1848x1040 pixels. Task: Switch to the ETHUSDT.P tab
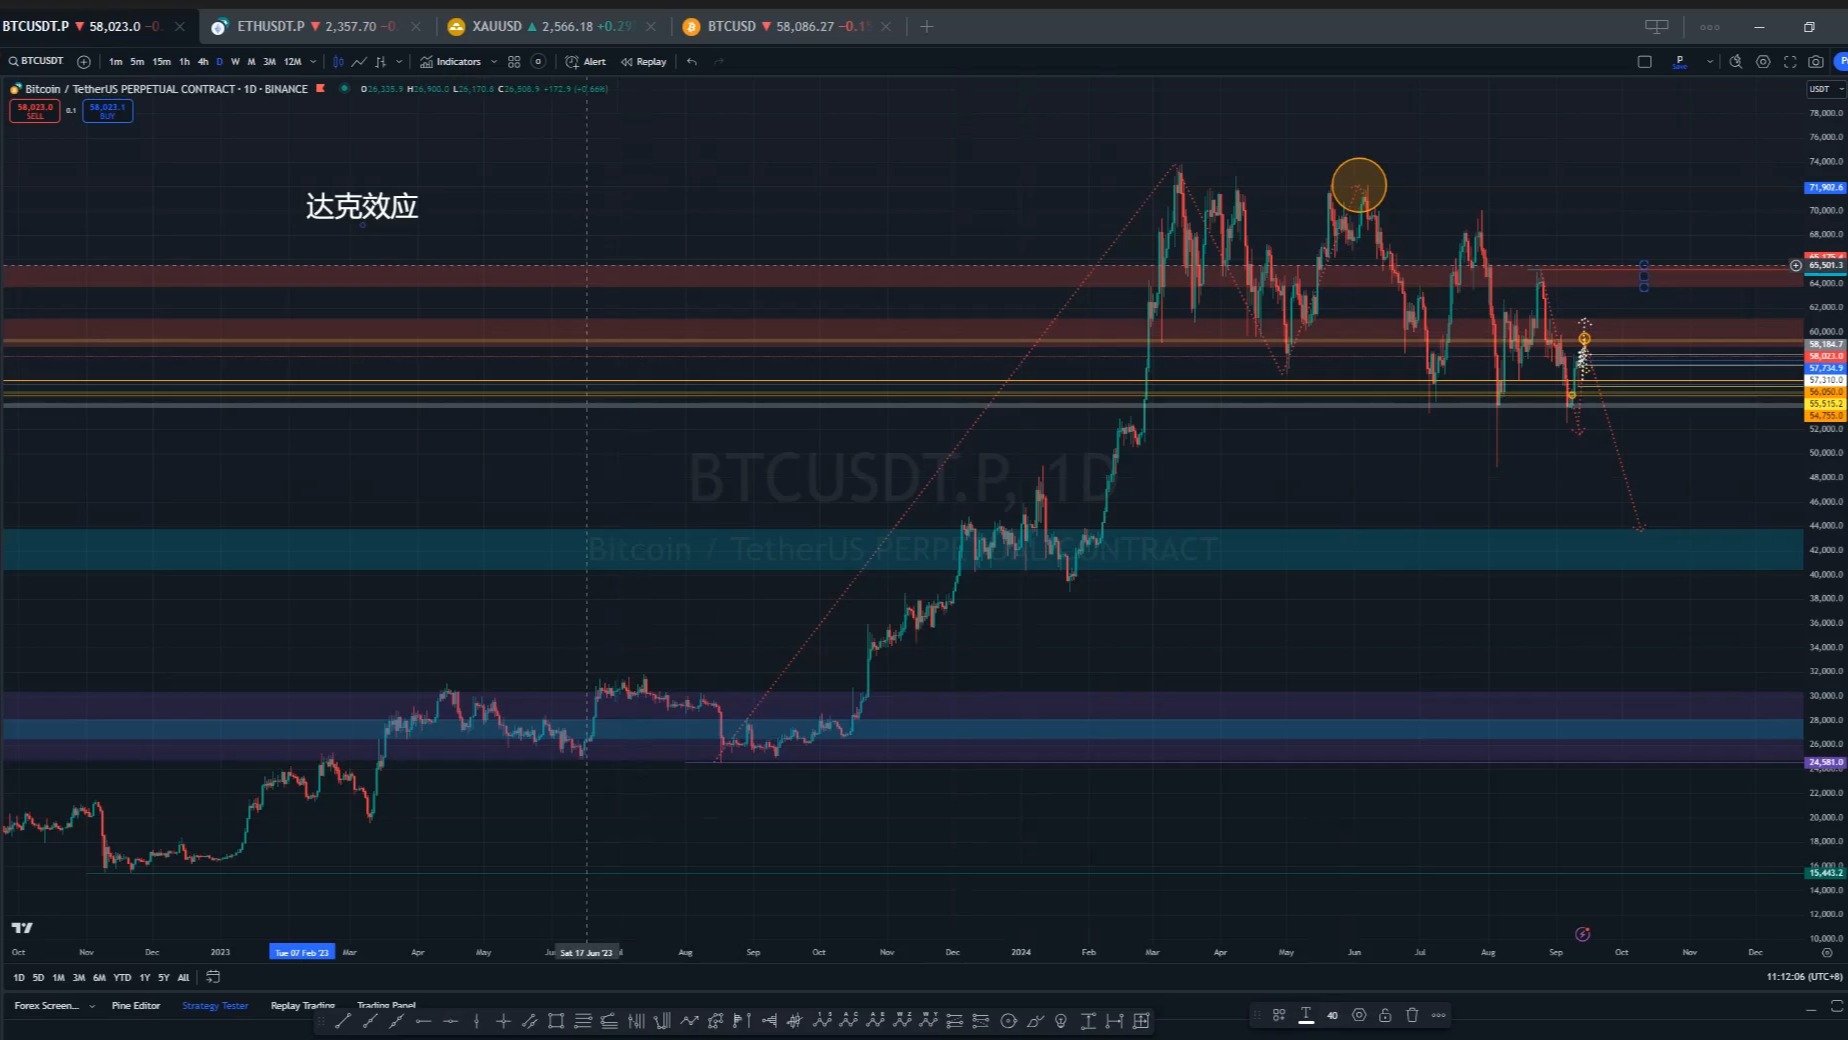[314, 26]
